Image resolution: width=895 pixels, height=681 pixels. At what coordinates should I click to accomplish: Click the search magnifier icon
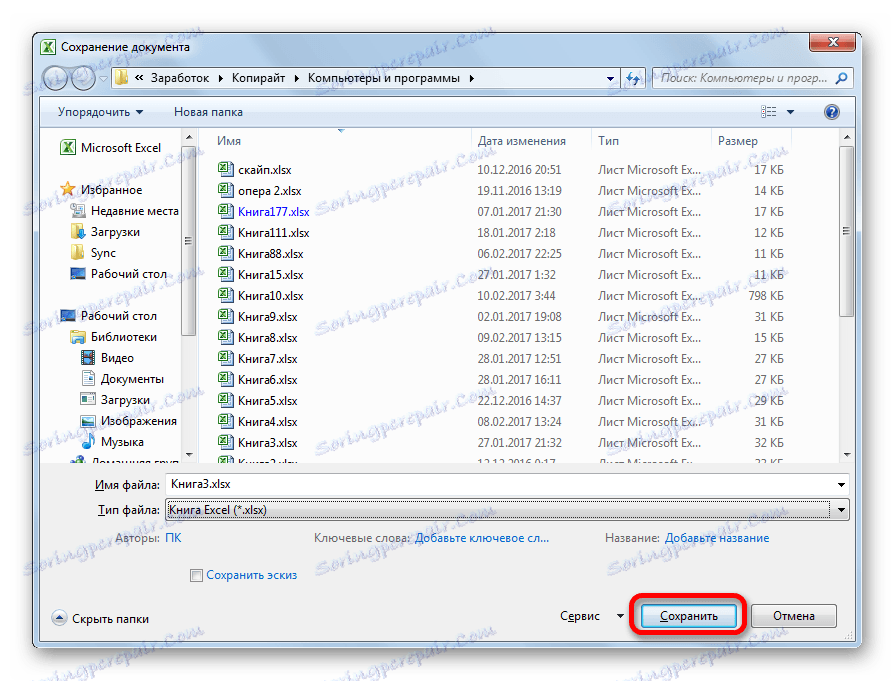841,78
